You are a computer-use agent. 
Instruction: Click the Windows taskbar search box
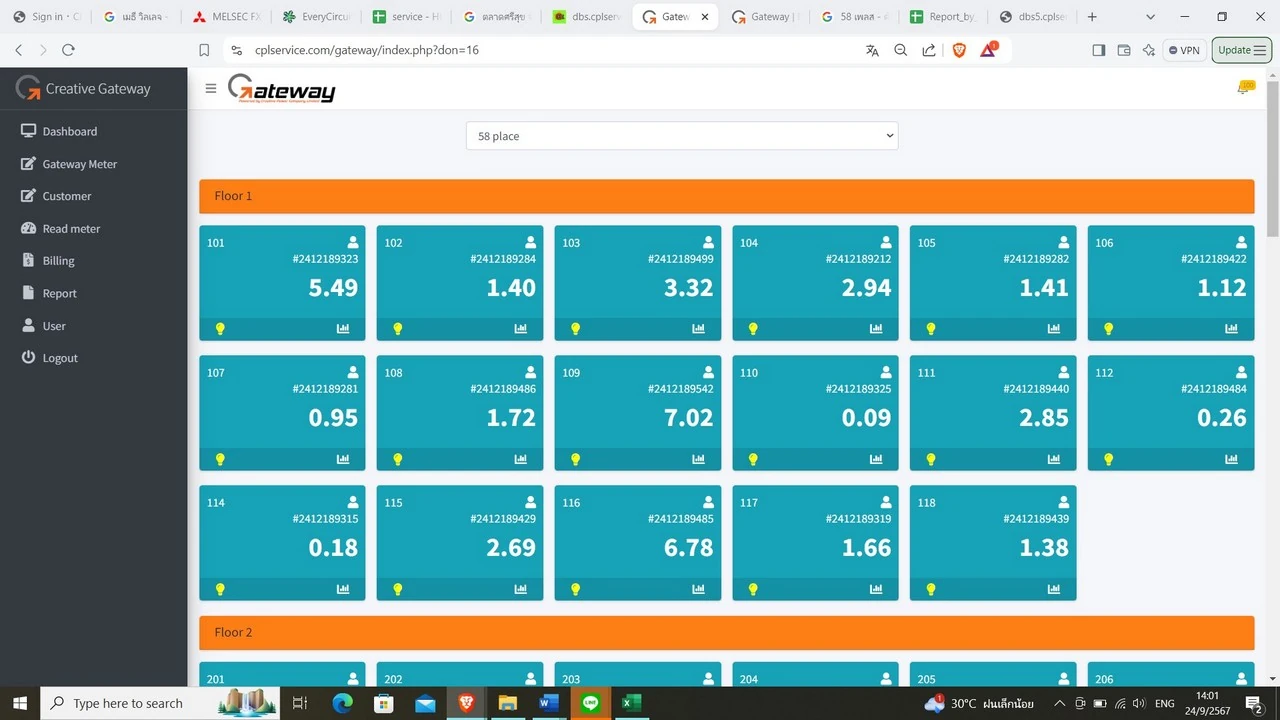pos(162,704)
